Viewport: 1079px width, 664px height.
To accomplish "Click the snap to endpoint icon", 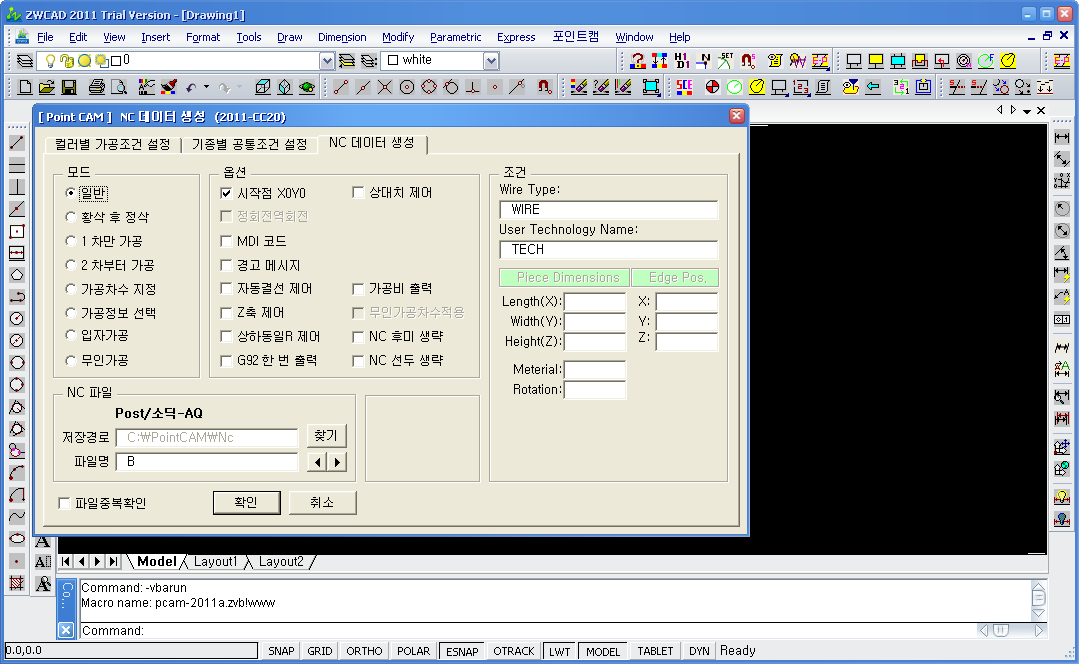I will [x=341, y=87].
